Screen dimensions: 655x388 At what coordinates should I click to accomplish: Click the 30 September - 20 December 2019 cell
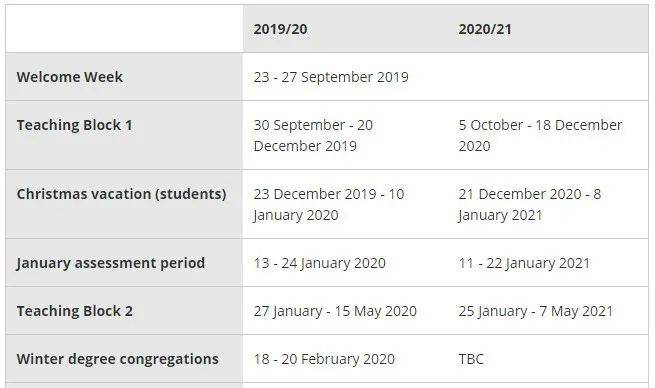[313, 135]
